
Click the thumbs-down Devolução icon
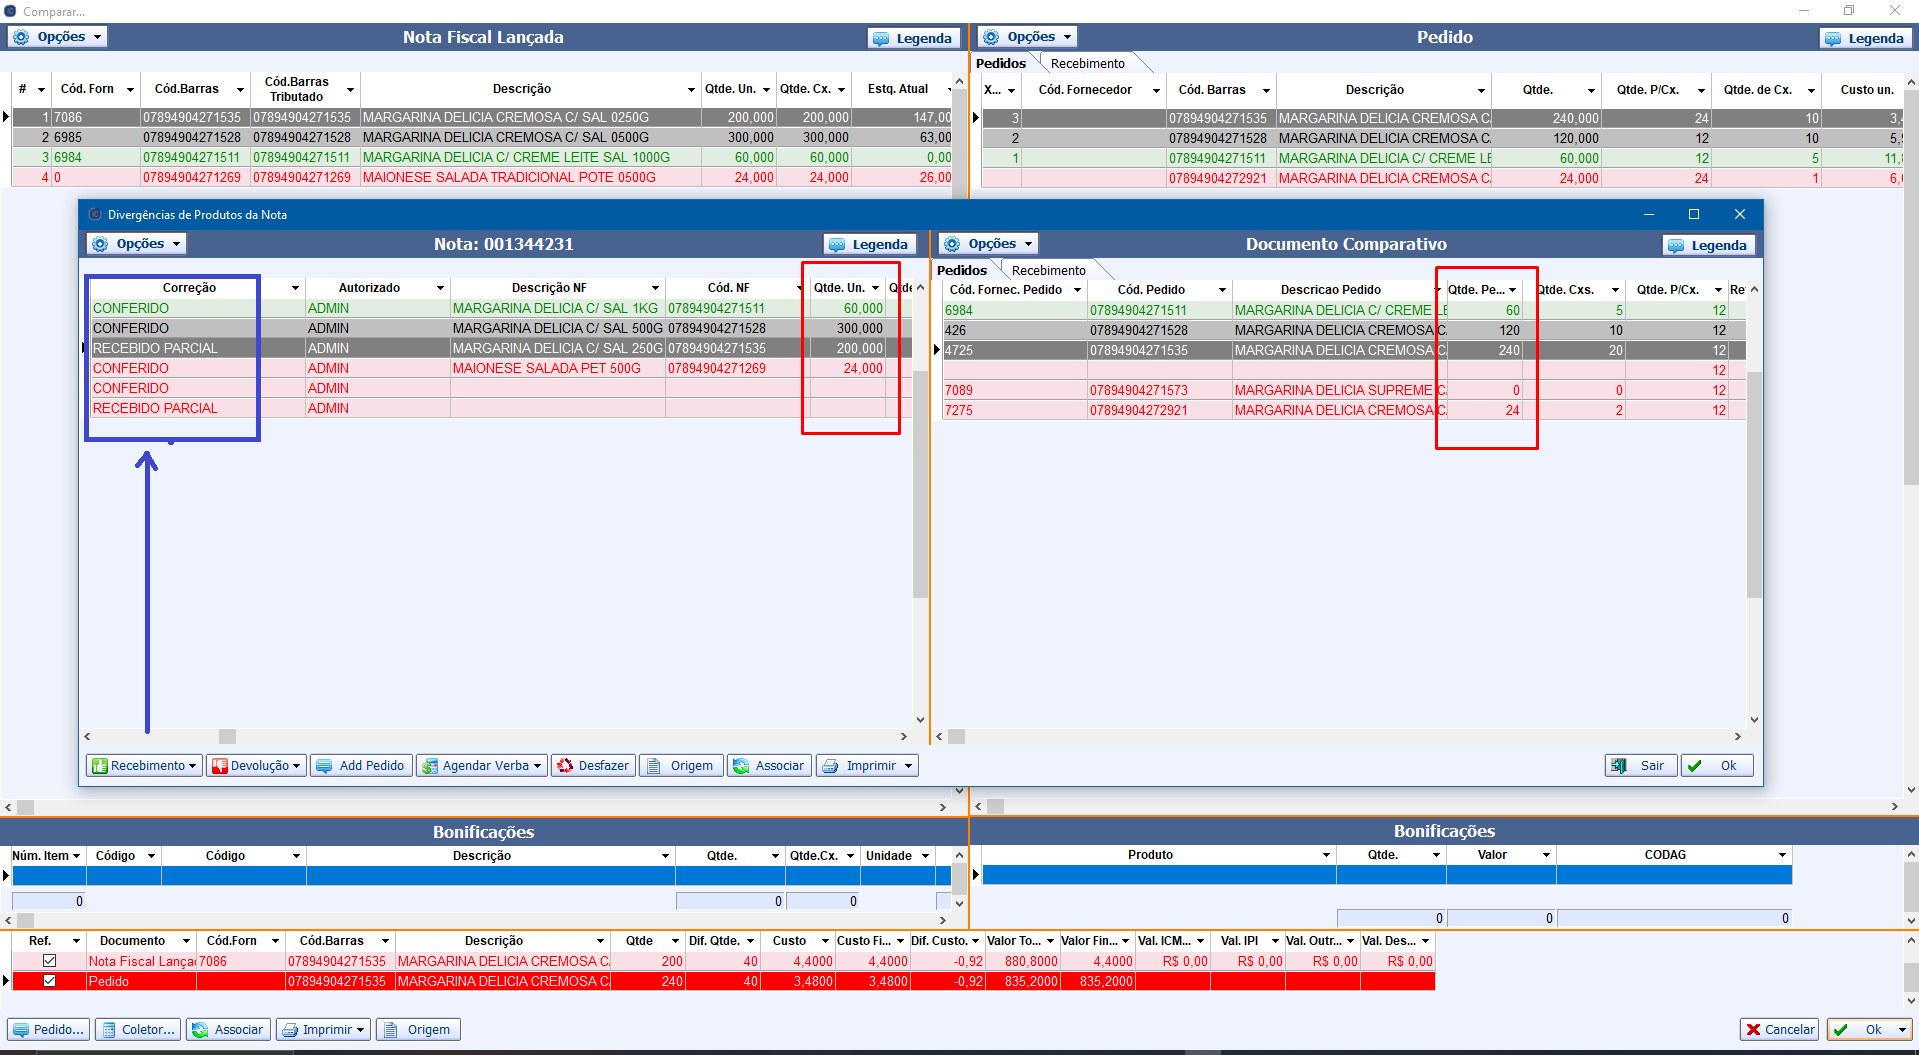(x=220, y=766)
